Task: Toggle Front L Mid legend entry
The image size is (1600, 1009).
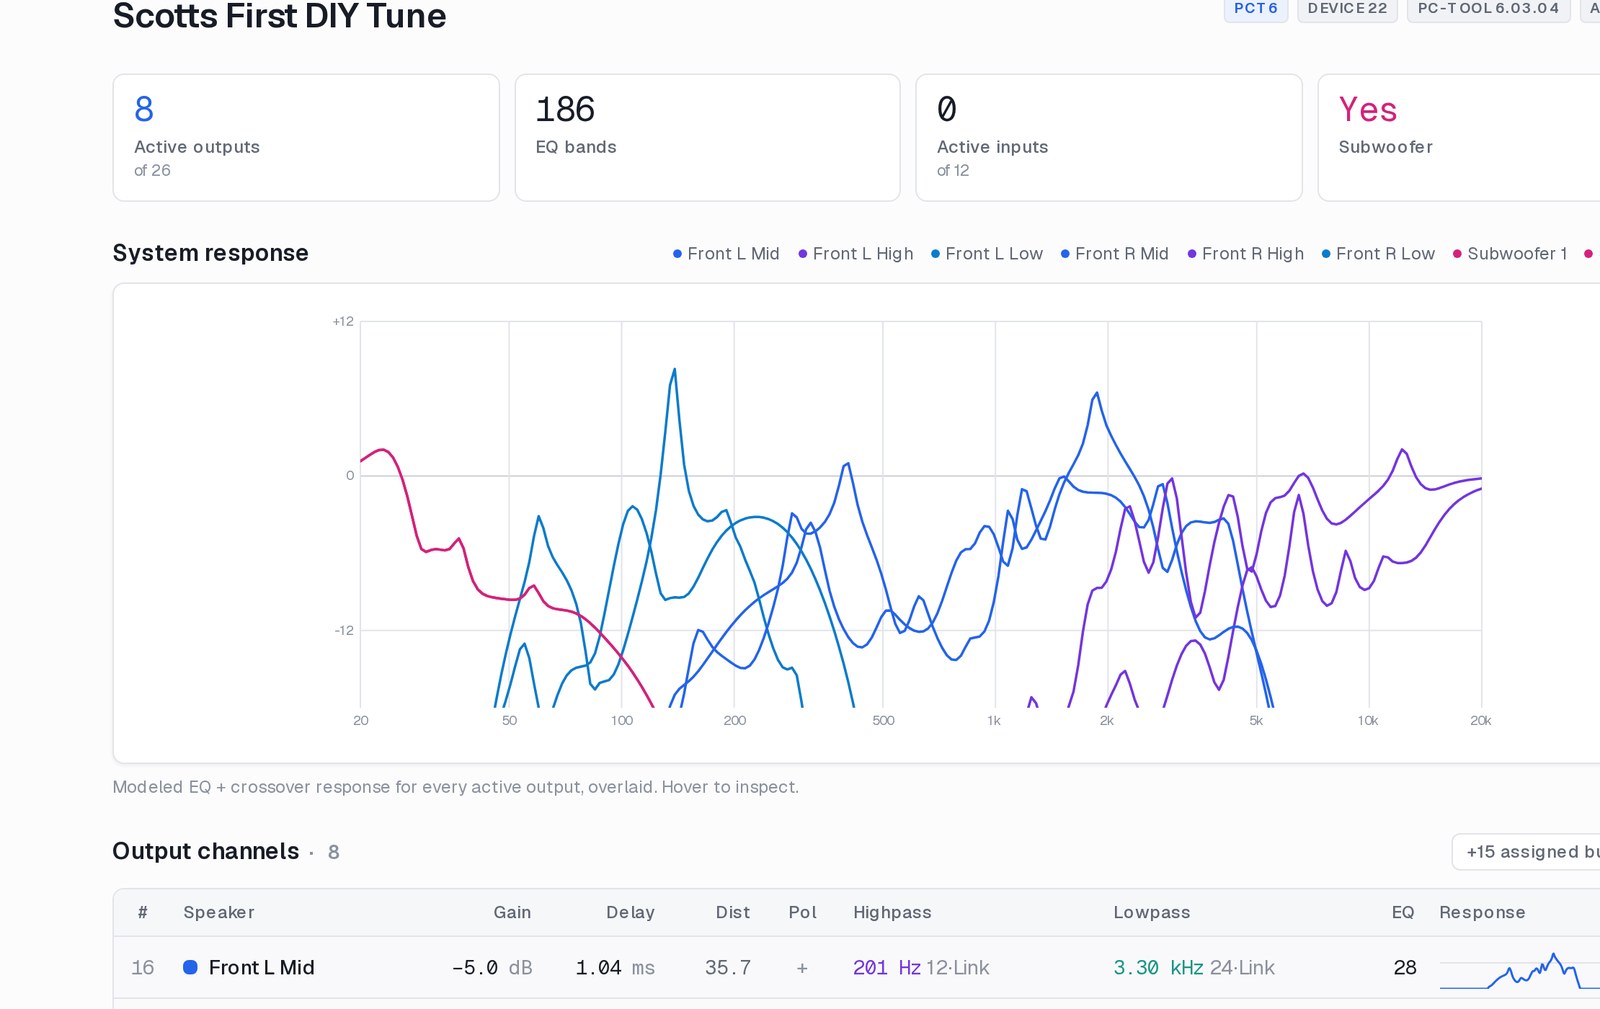Action: [726, 254]
